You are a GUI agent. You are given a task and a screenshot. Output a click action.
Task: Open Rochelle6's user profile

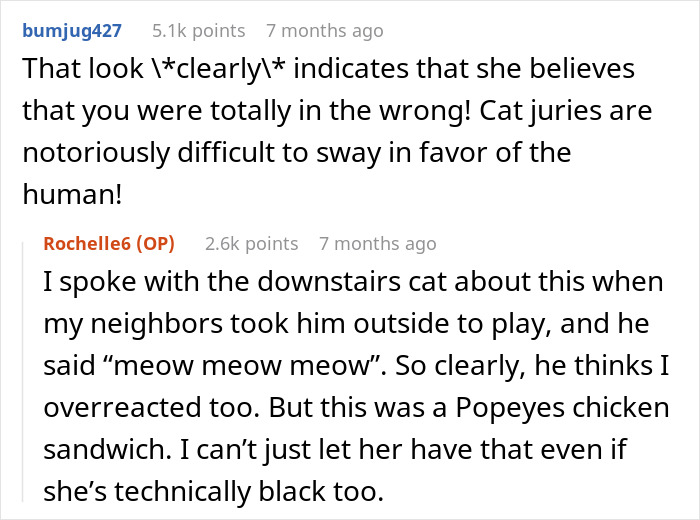(87, 243)
